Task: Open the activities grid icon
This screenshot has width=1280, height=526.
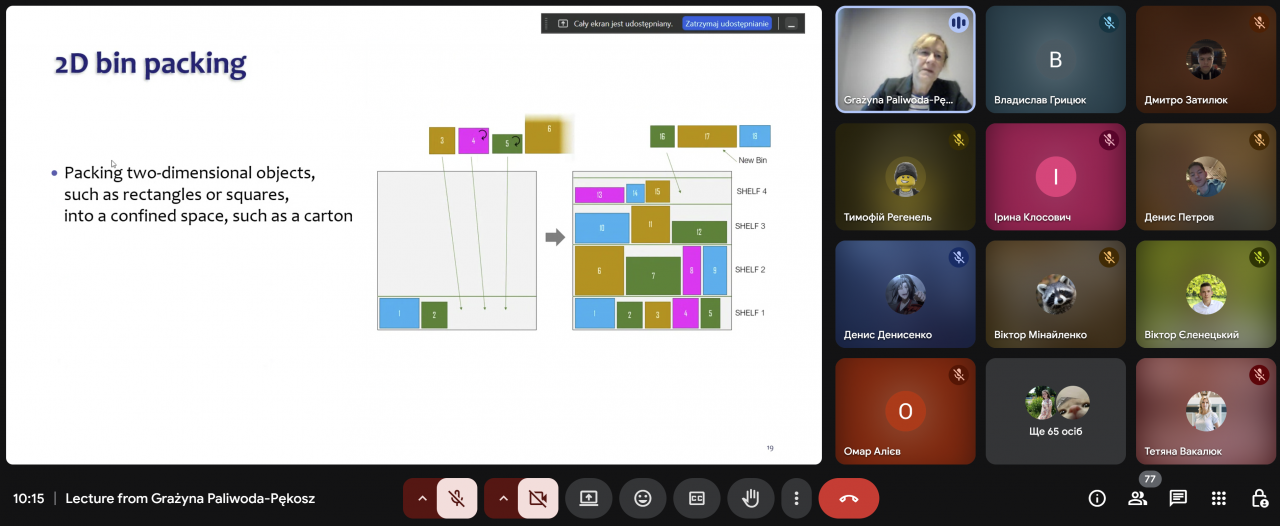Action: pos(1218,498)
